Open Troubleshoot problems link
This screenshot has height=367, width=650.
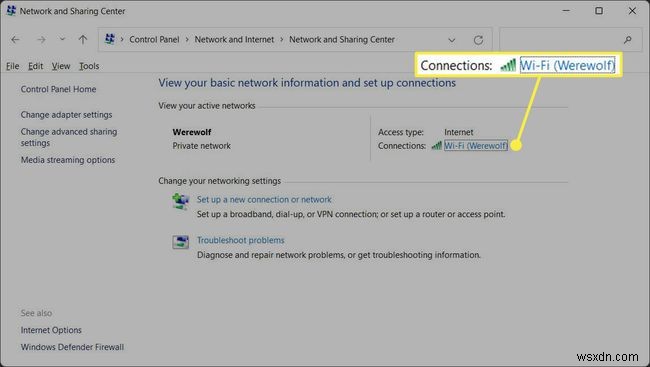[240, 240]
